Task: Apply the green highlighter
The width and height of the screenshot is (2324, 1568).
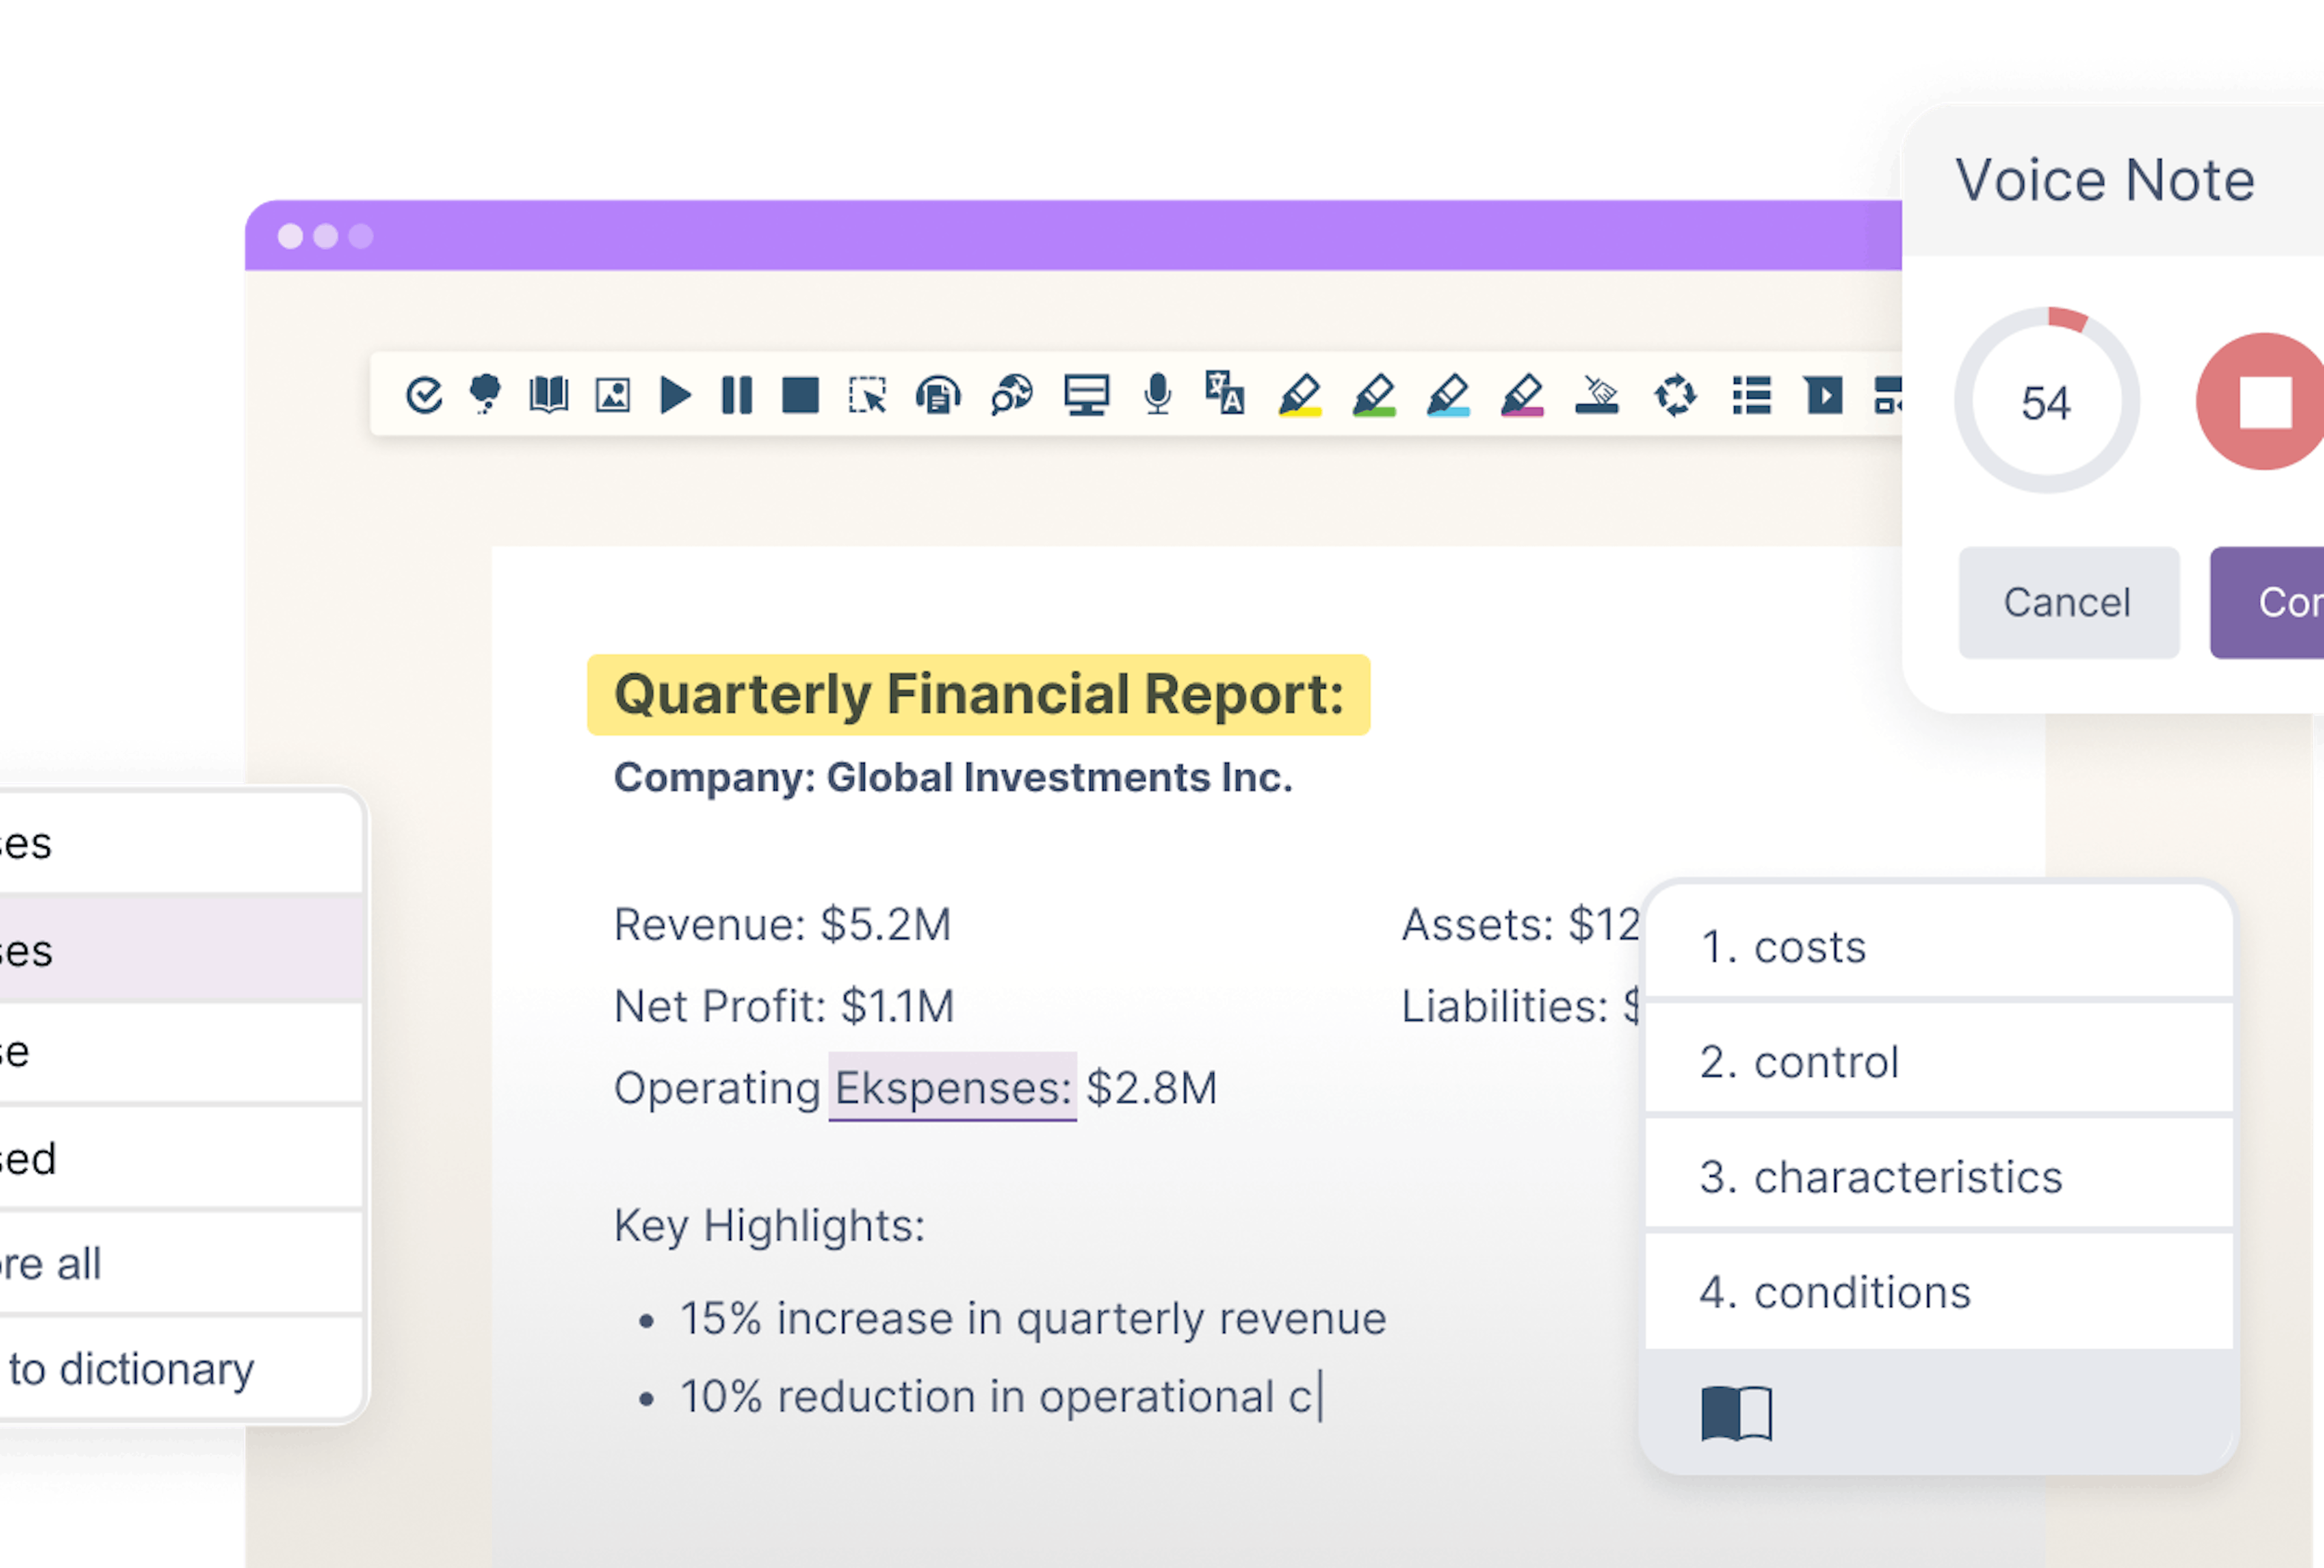Action: coord(1374,395)
